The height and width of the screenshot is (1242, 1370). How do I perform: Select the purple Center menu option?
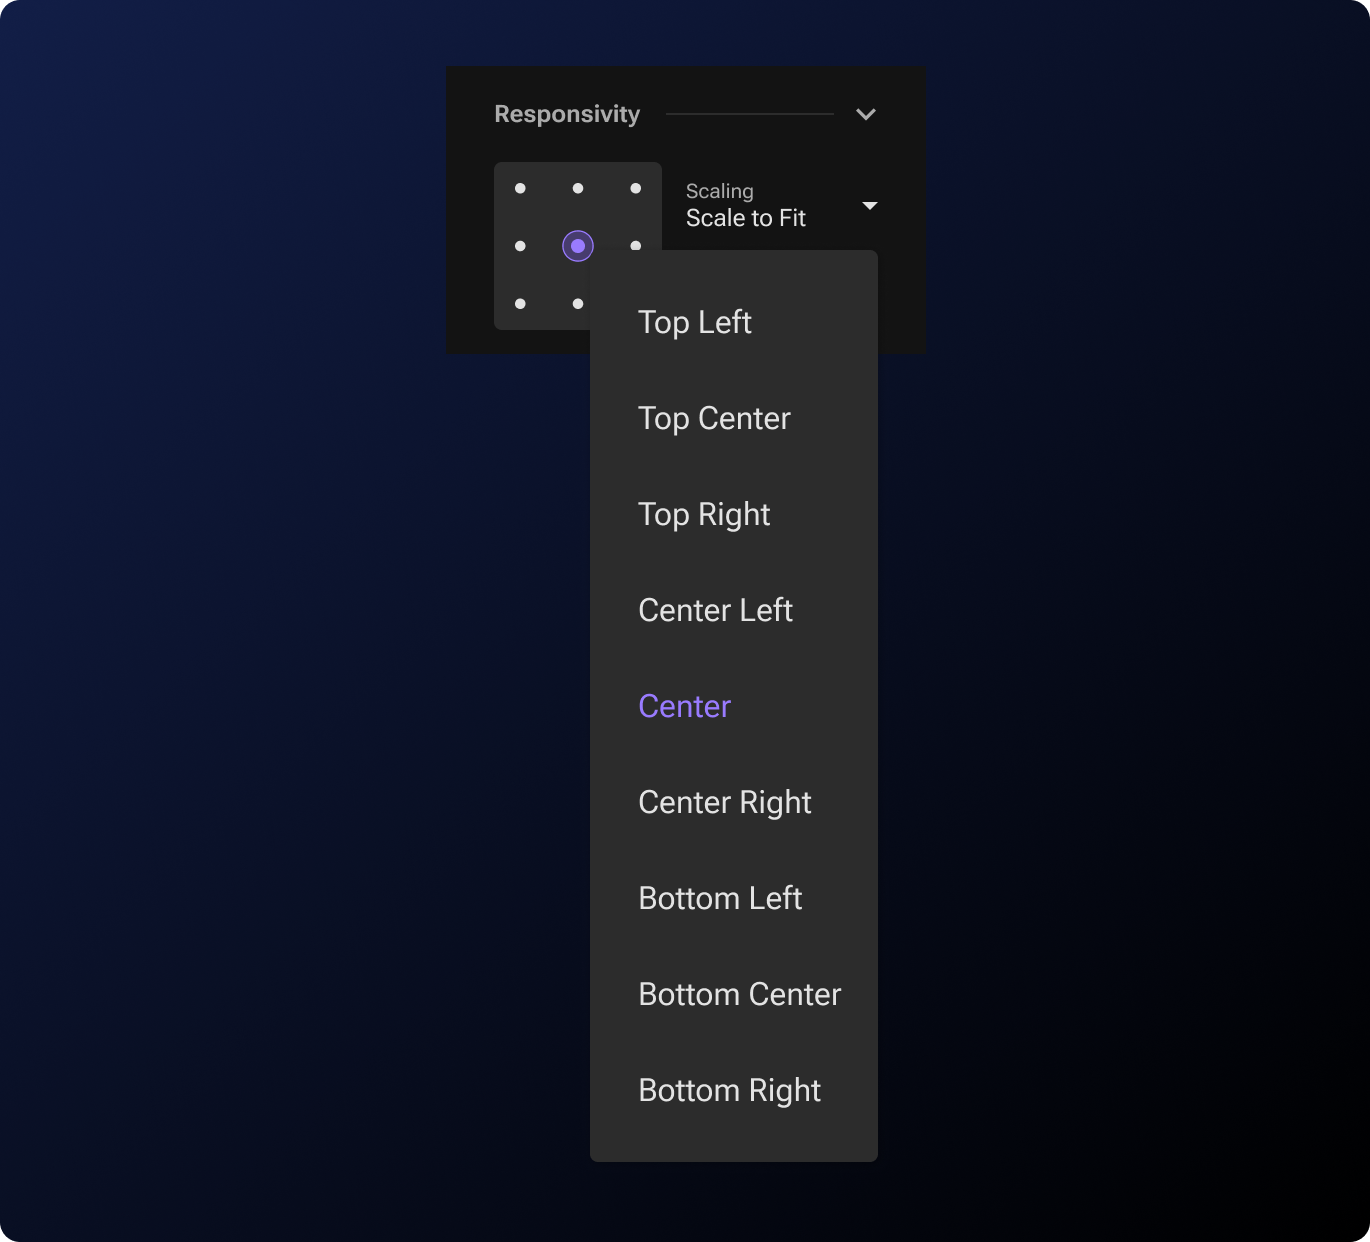point(685,706)
